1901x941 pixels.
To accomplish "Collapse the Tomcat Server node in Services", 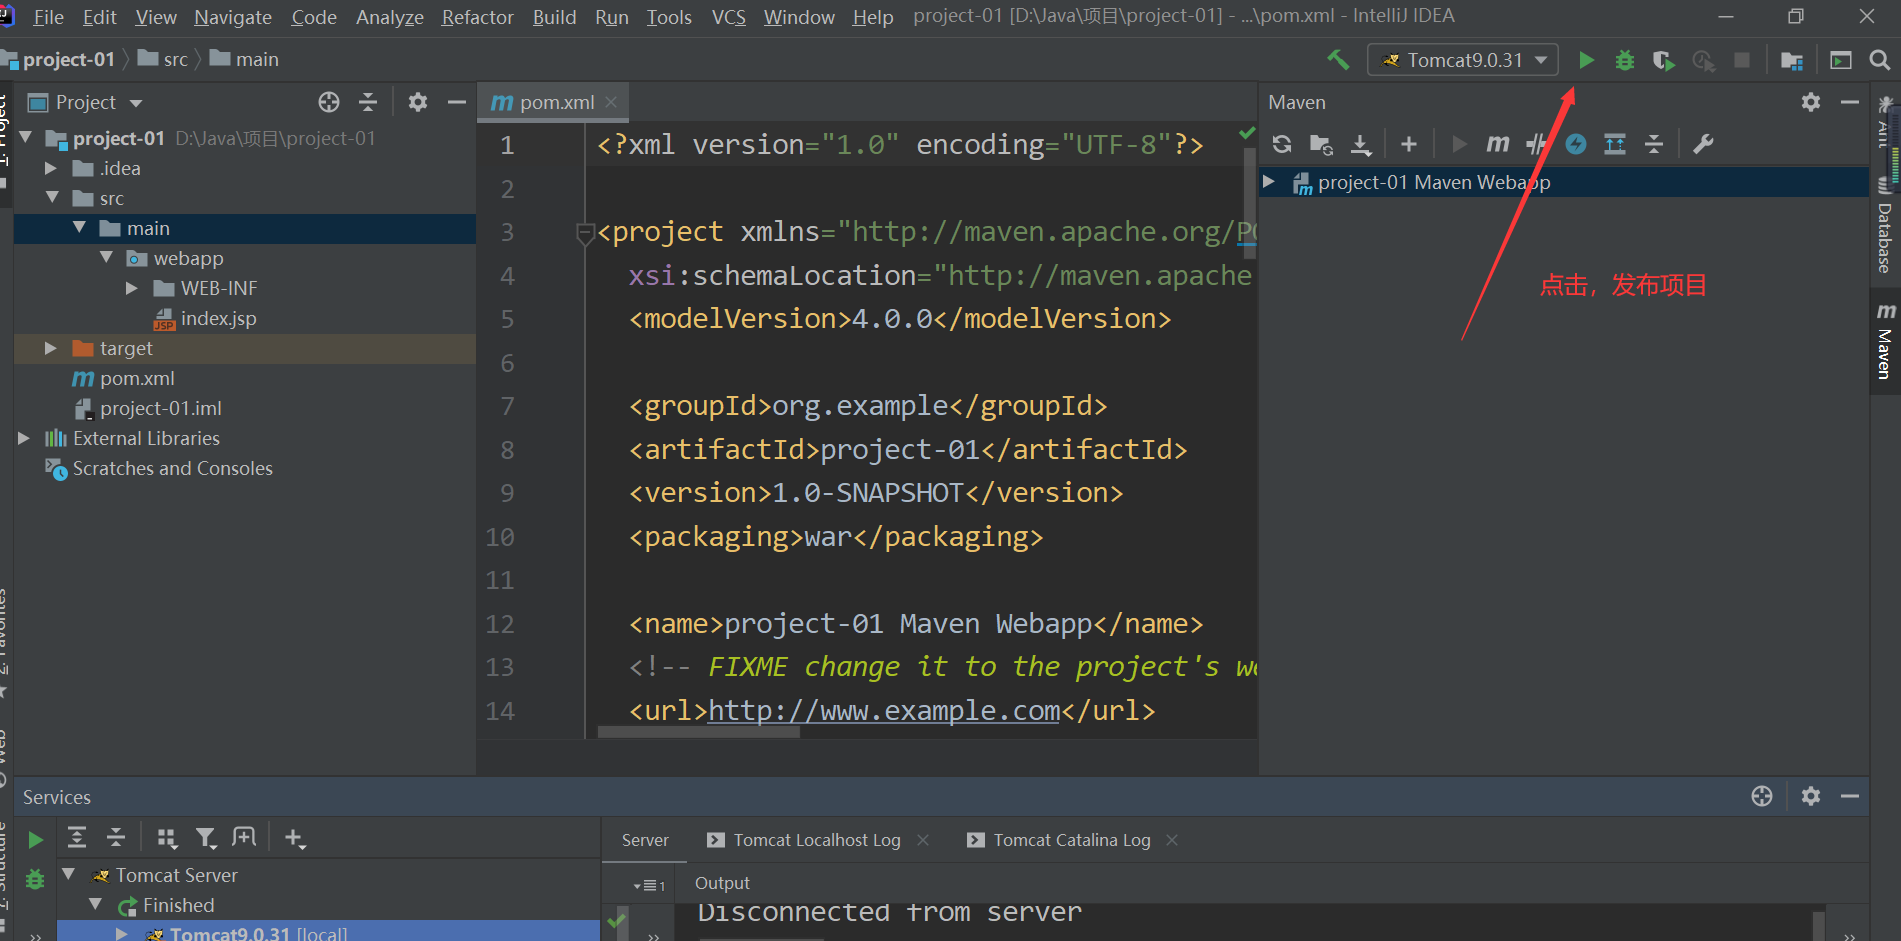I will tap(69, 875).
